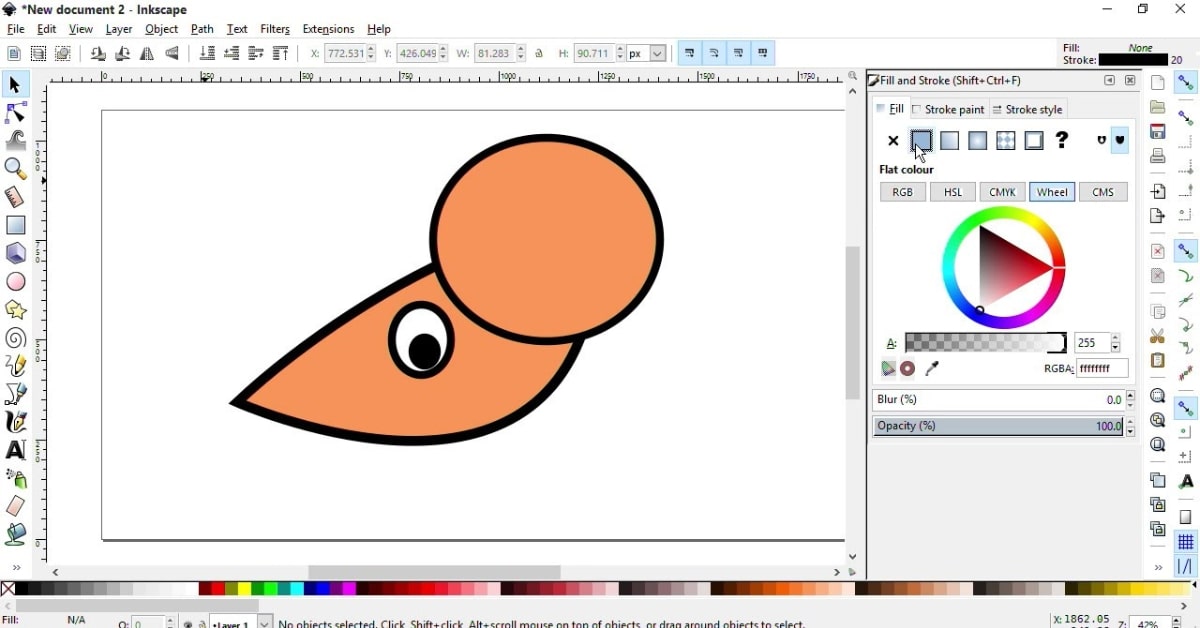
Task: Select the Measure ruler tool
Action: (x=15, y=197)
